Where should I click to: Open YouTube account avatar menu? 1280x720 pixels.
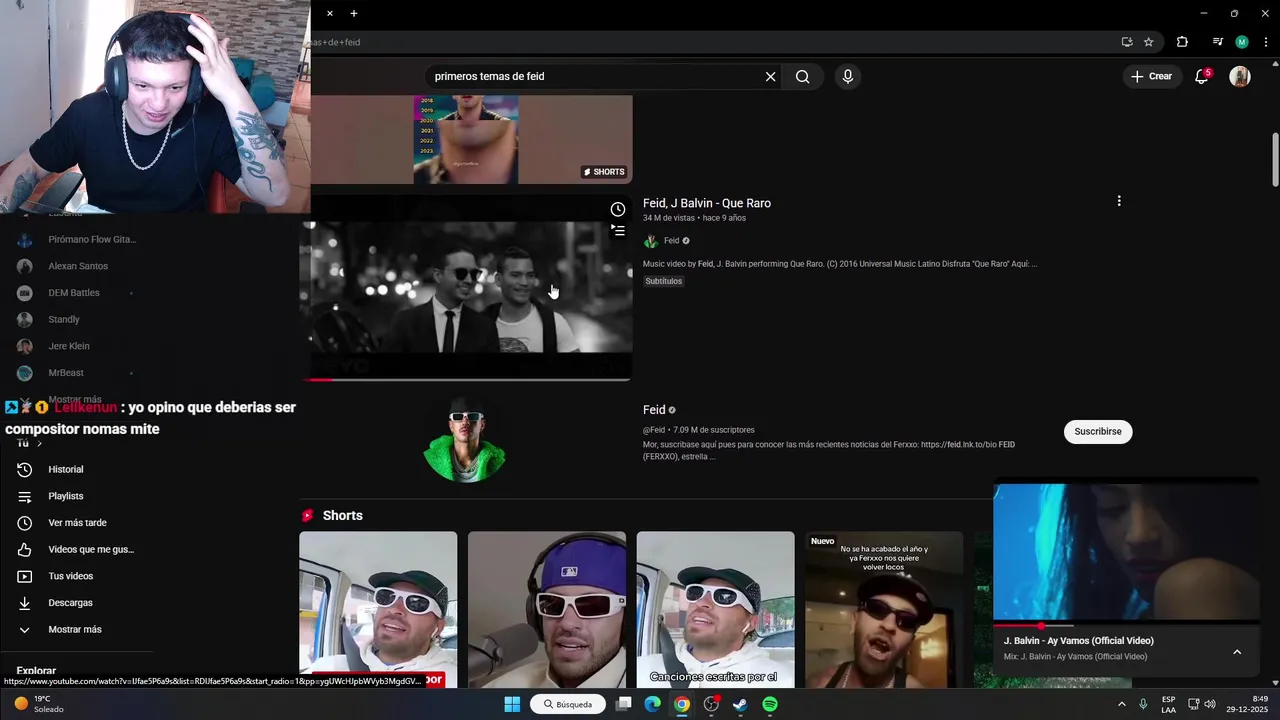point(1240,76)
